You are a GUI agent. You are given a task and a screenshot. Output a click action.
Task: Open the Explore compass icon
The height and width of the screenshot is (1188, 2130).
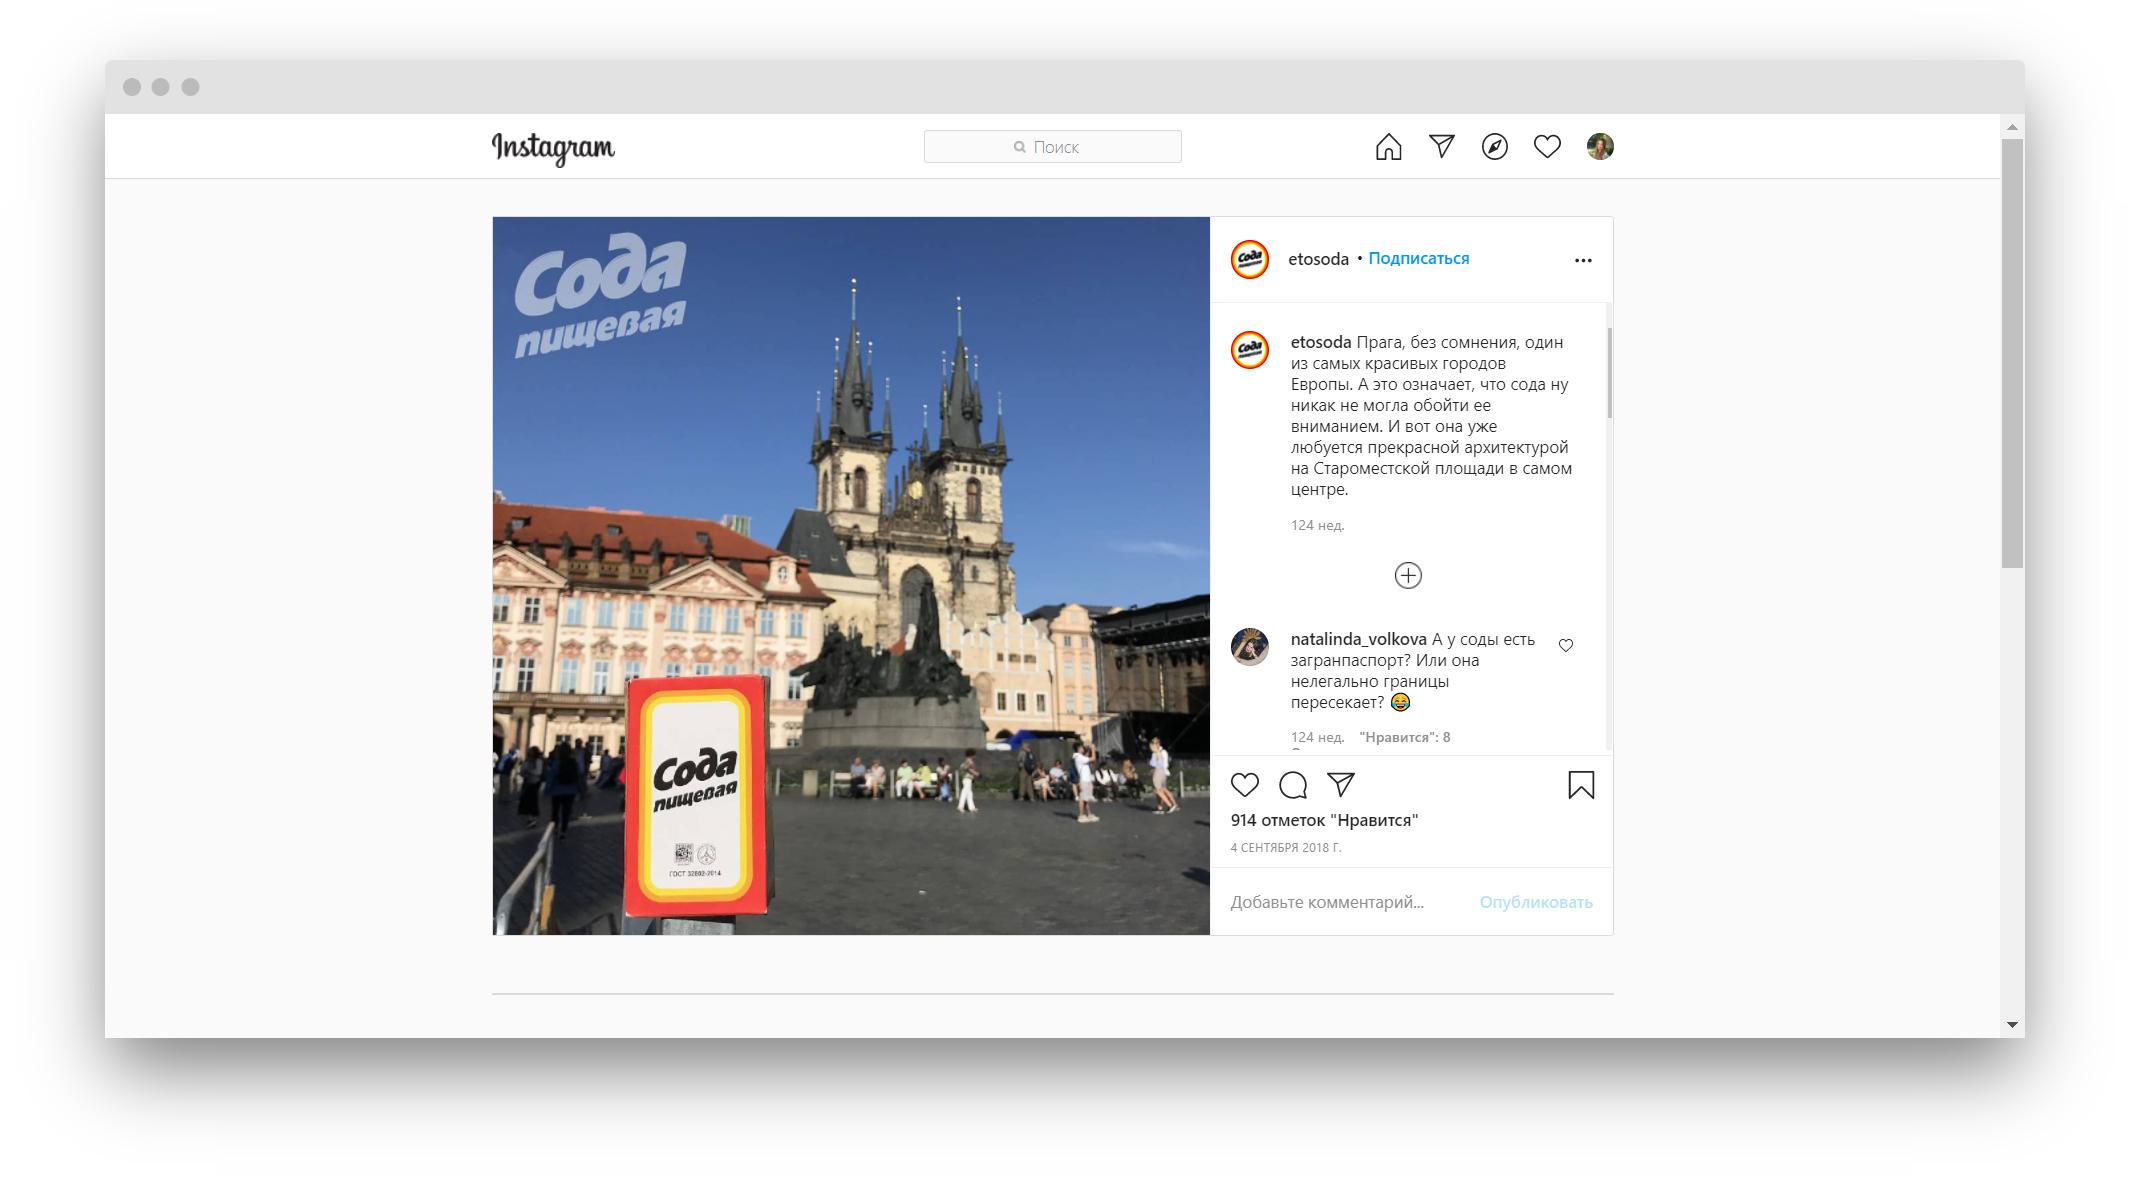click(x=1494, y=147)
